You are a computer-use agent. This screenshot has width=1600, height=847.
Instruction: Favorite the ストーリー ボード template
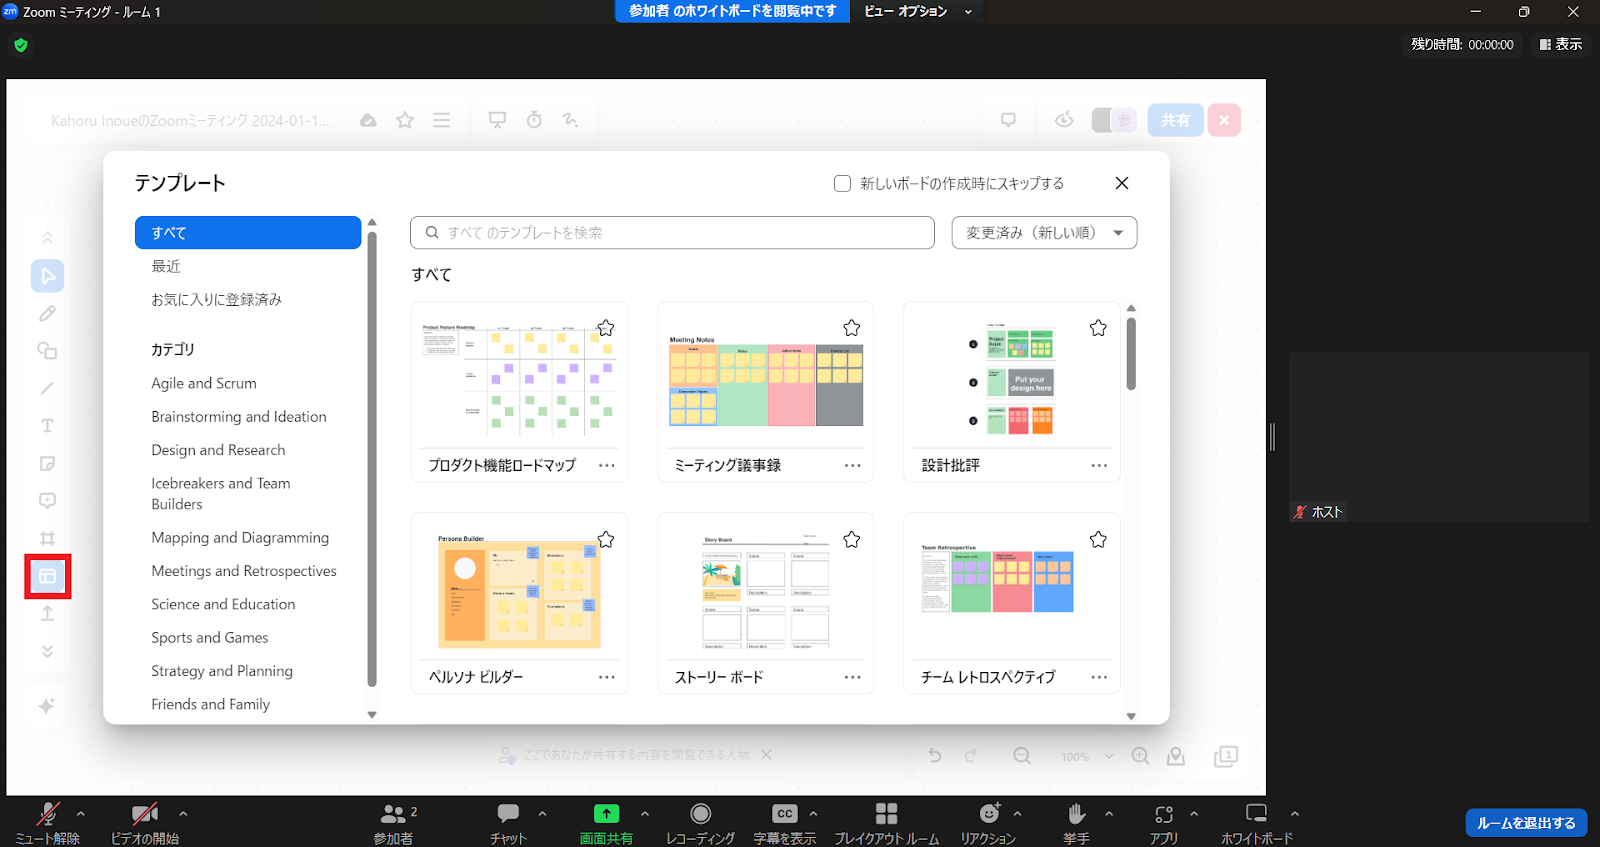coord(852,540)
